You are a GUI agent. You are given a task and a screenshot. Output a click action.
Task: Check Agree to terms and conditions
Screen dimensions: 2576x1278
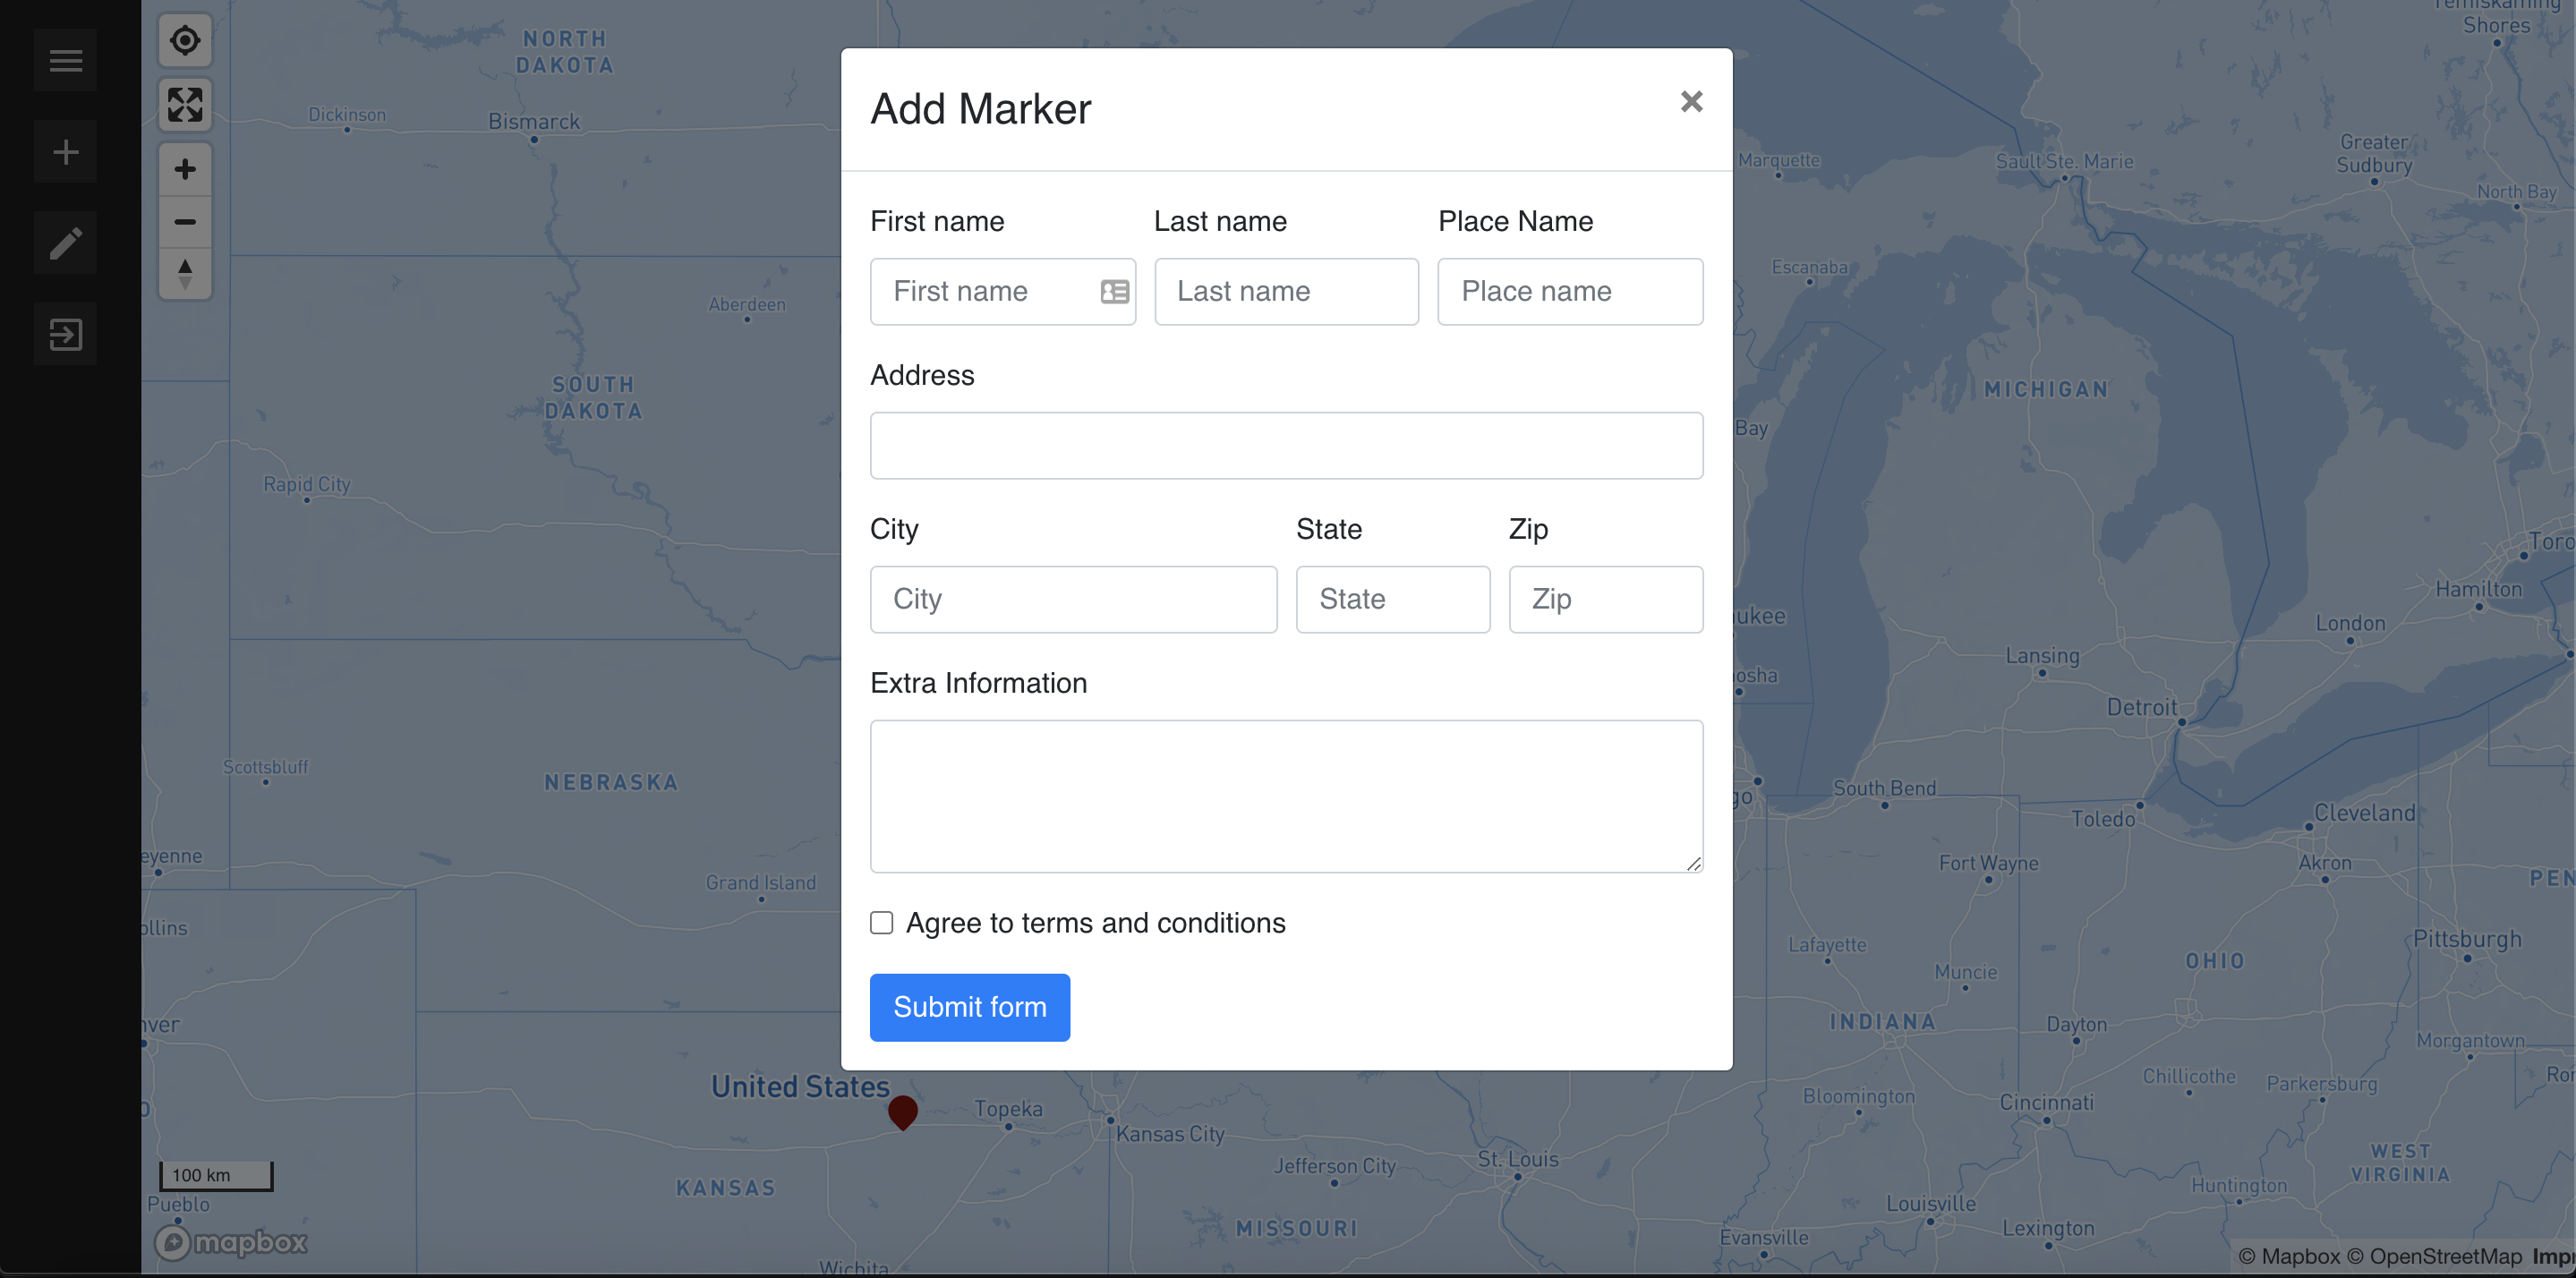tap(881, 922)
